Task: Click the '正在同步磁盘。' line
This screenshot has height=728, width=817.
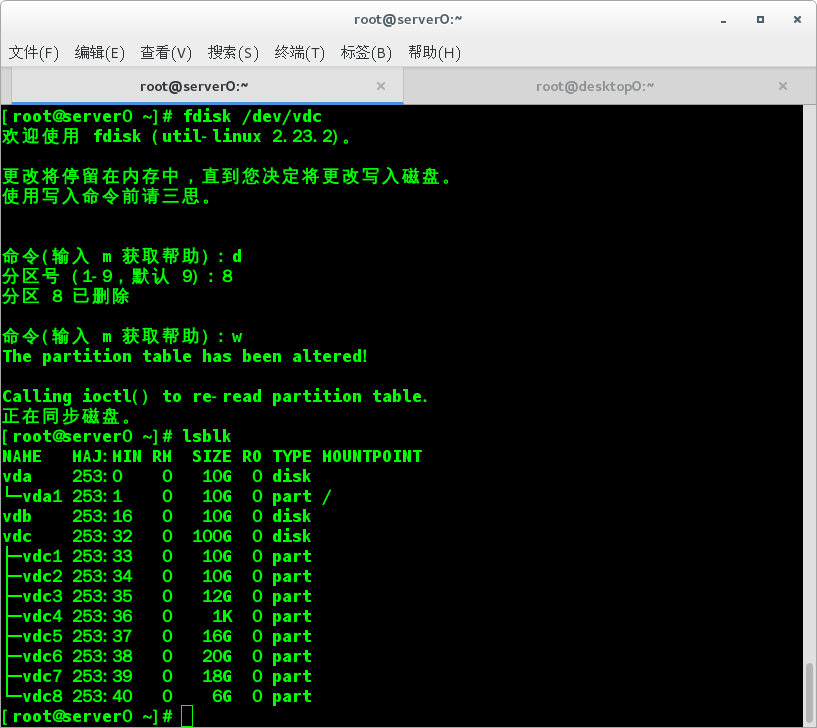Action: [x=67, y=416]
